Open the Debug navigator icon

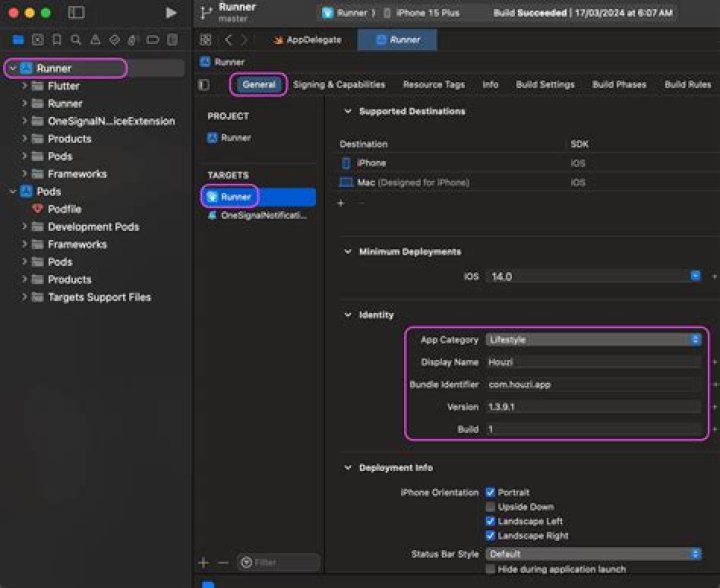[132, 40]
